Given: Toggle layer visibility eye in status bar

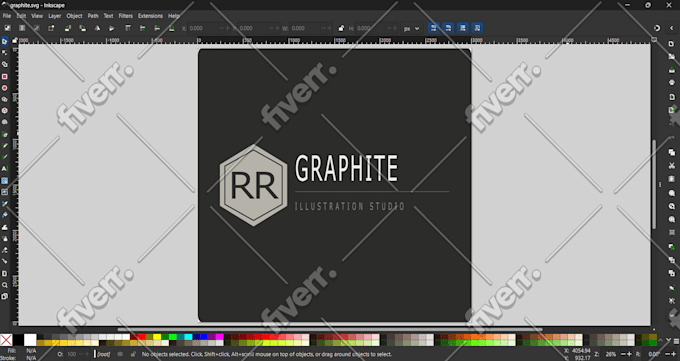Looking at the screenshot, I should [120, 354].
